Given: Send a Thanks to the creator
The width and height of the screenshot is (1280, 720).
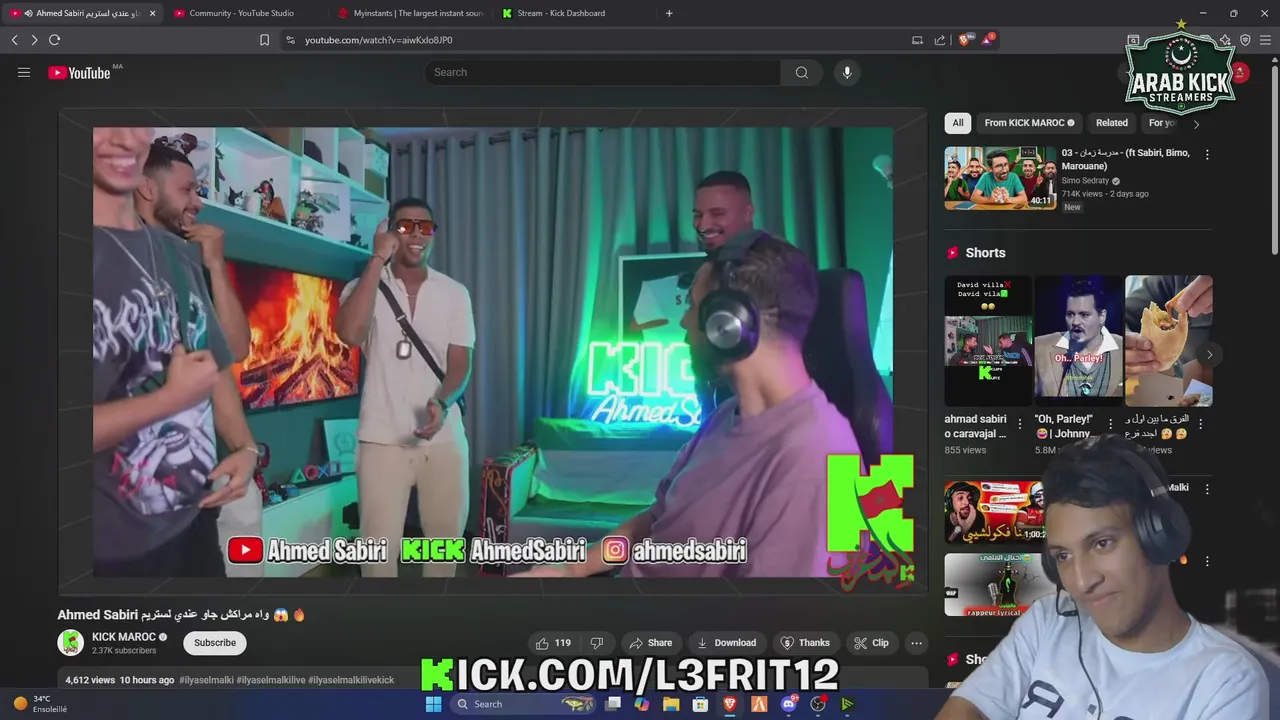Looking at the screenshot, I should pos(805,643).
